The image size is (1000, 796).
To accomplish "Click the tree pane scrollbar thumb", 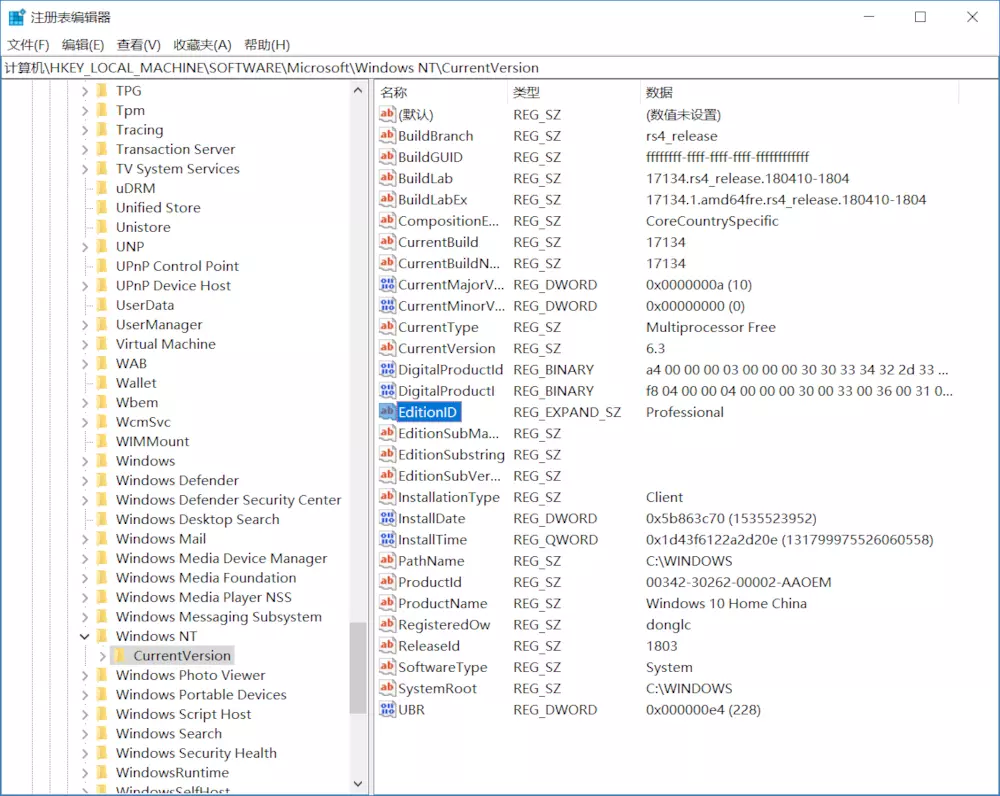I will click(x=358, y=668).
